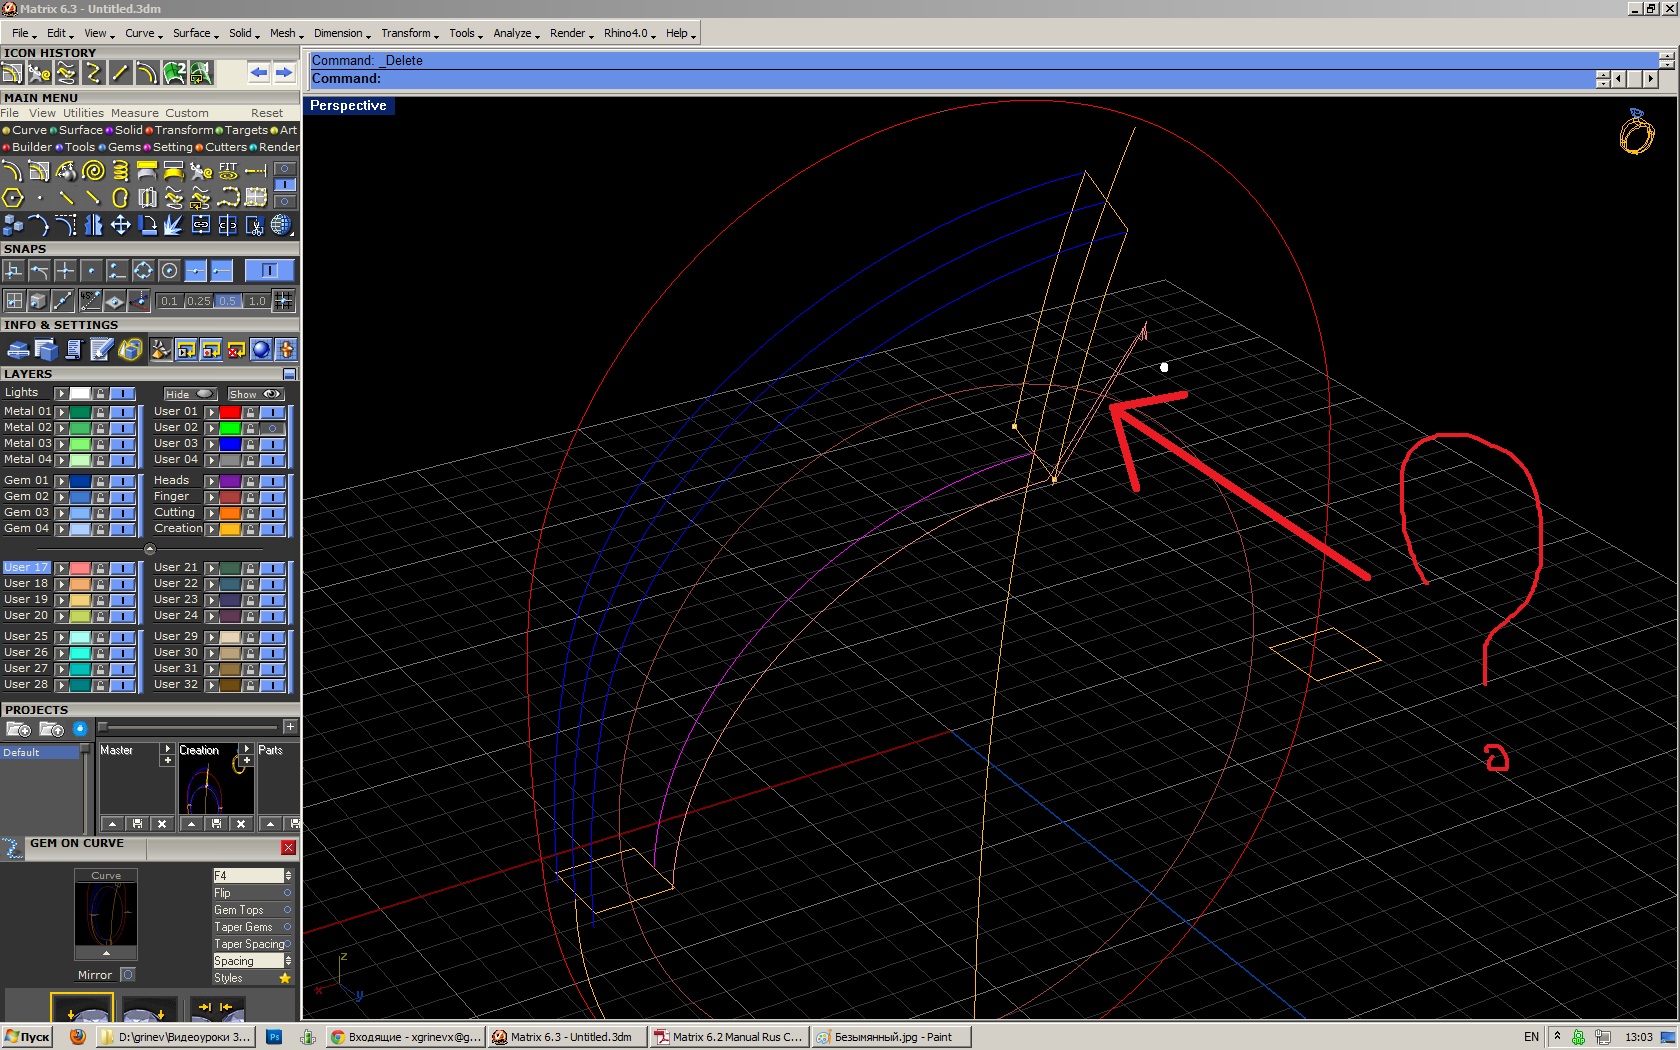
Task: Click the globe icon in Curve tools
Action: tap(282, 225)
